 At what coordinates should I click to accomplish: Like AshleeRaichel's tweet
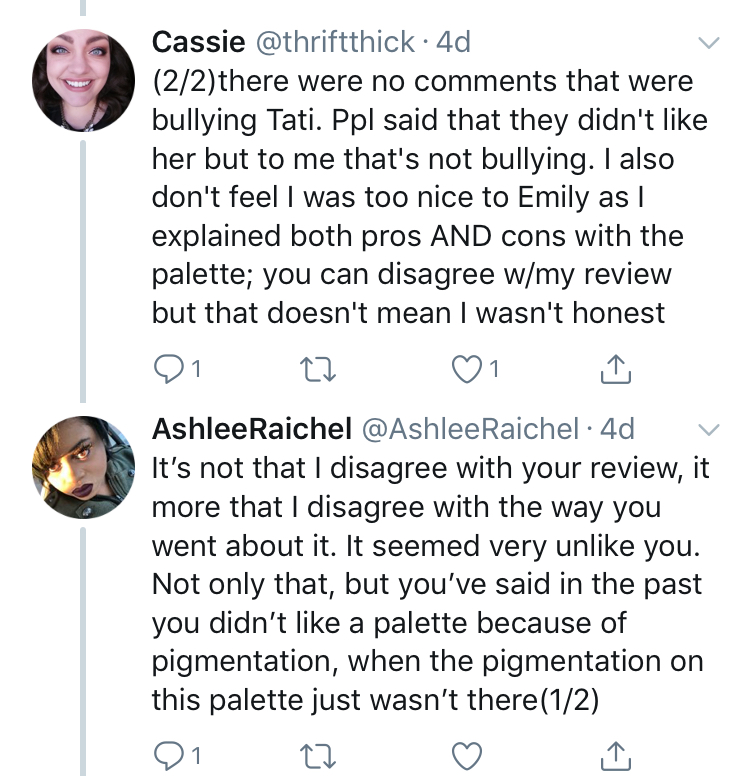467,752
